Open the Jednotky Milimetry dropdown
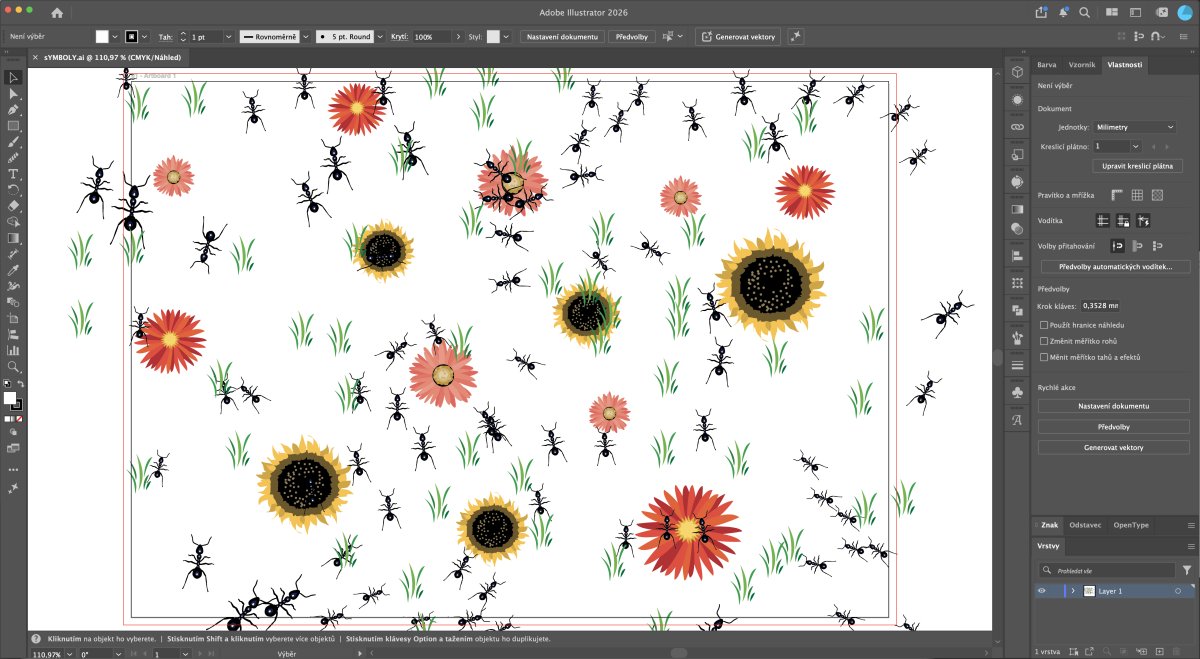The width and height of the screenshot is (1200, 659). pos(1134,127)
